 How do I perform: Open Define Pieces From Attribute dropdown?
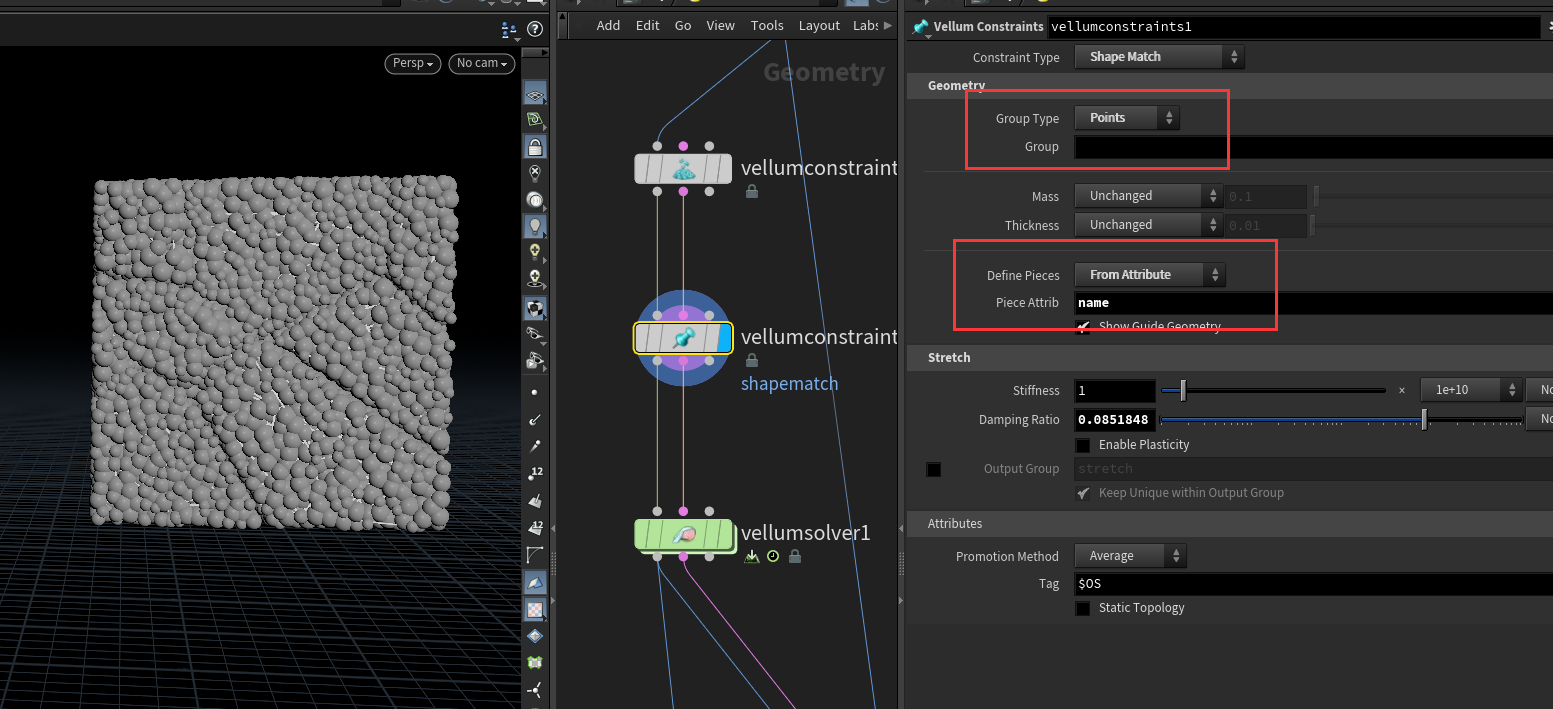point(1150,274)
